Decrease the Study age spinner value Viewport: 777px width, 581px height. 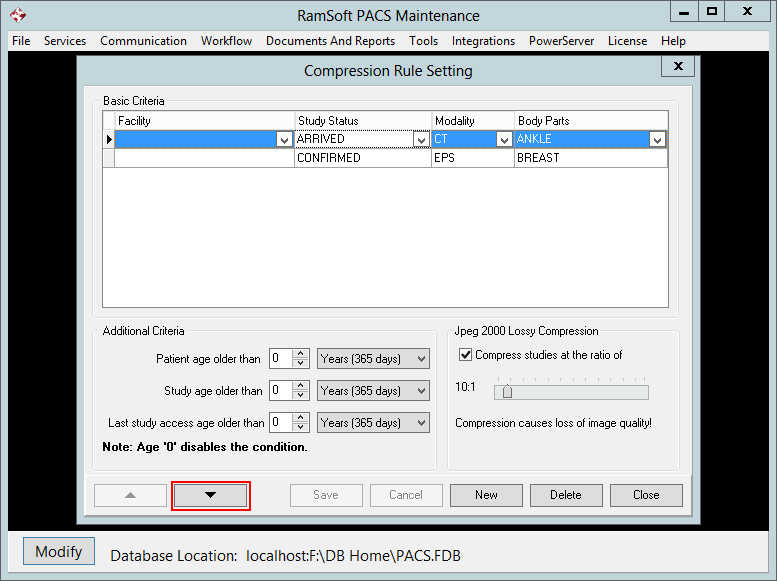pos(300,395)
